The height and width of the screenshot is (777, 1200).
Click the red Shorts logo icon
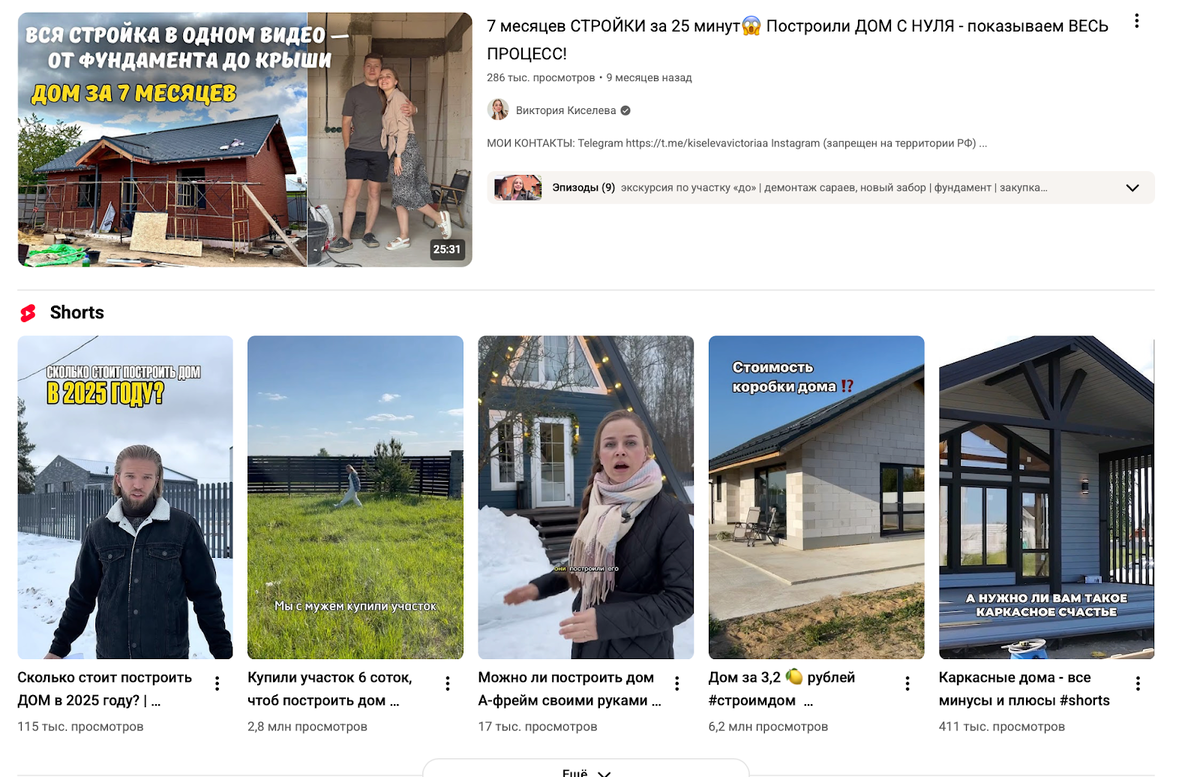(x=28, y=313)
